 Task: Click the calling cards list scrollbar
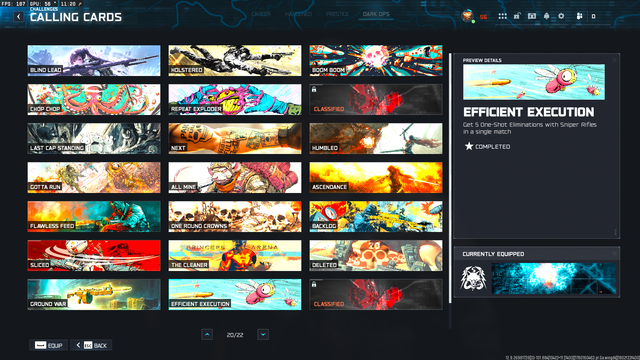point(450,178)
